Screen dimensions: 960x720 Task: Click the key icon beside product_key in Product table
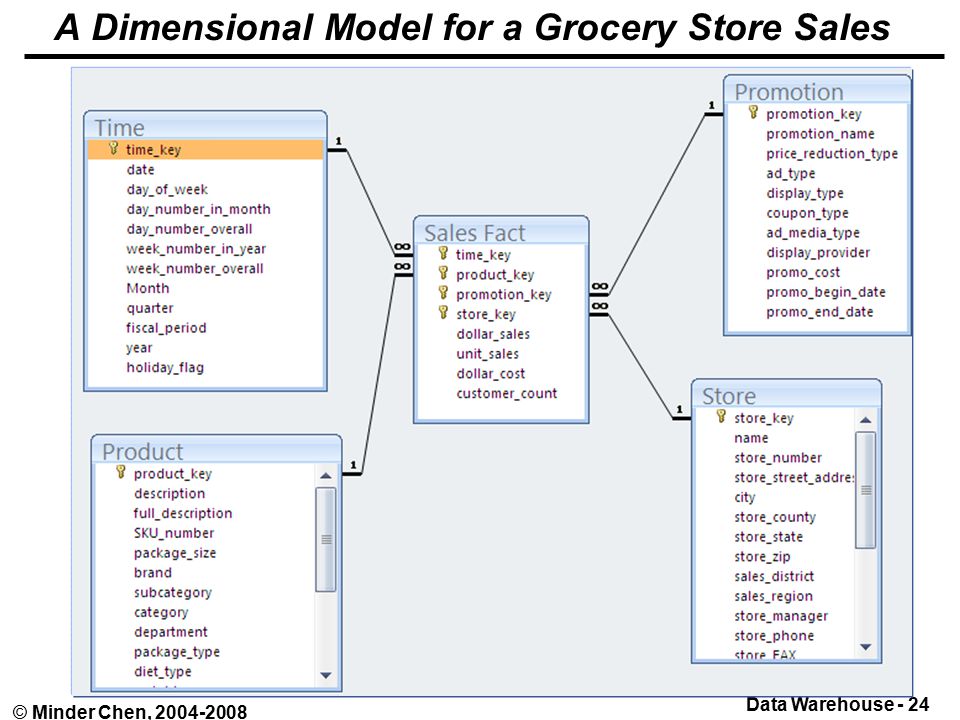point(121,473)
